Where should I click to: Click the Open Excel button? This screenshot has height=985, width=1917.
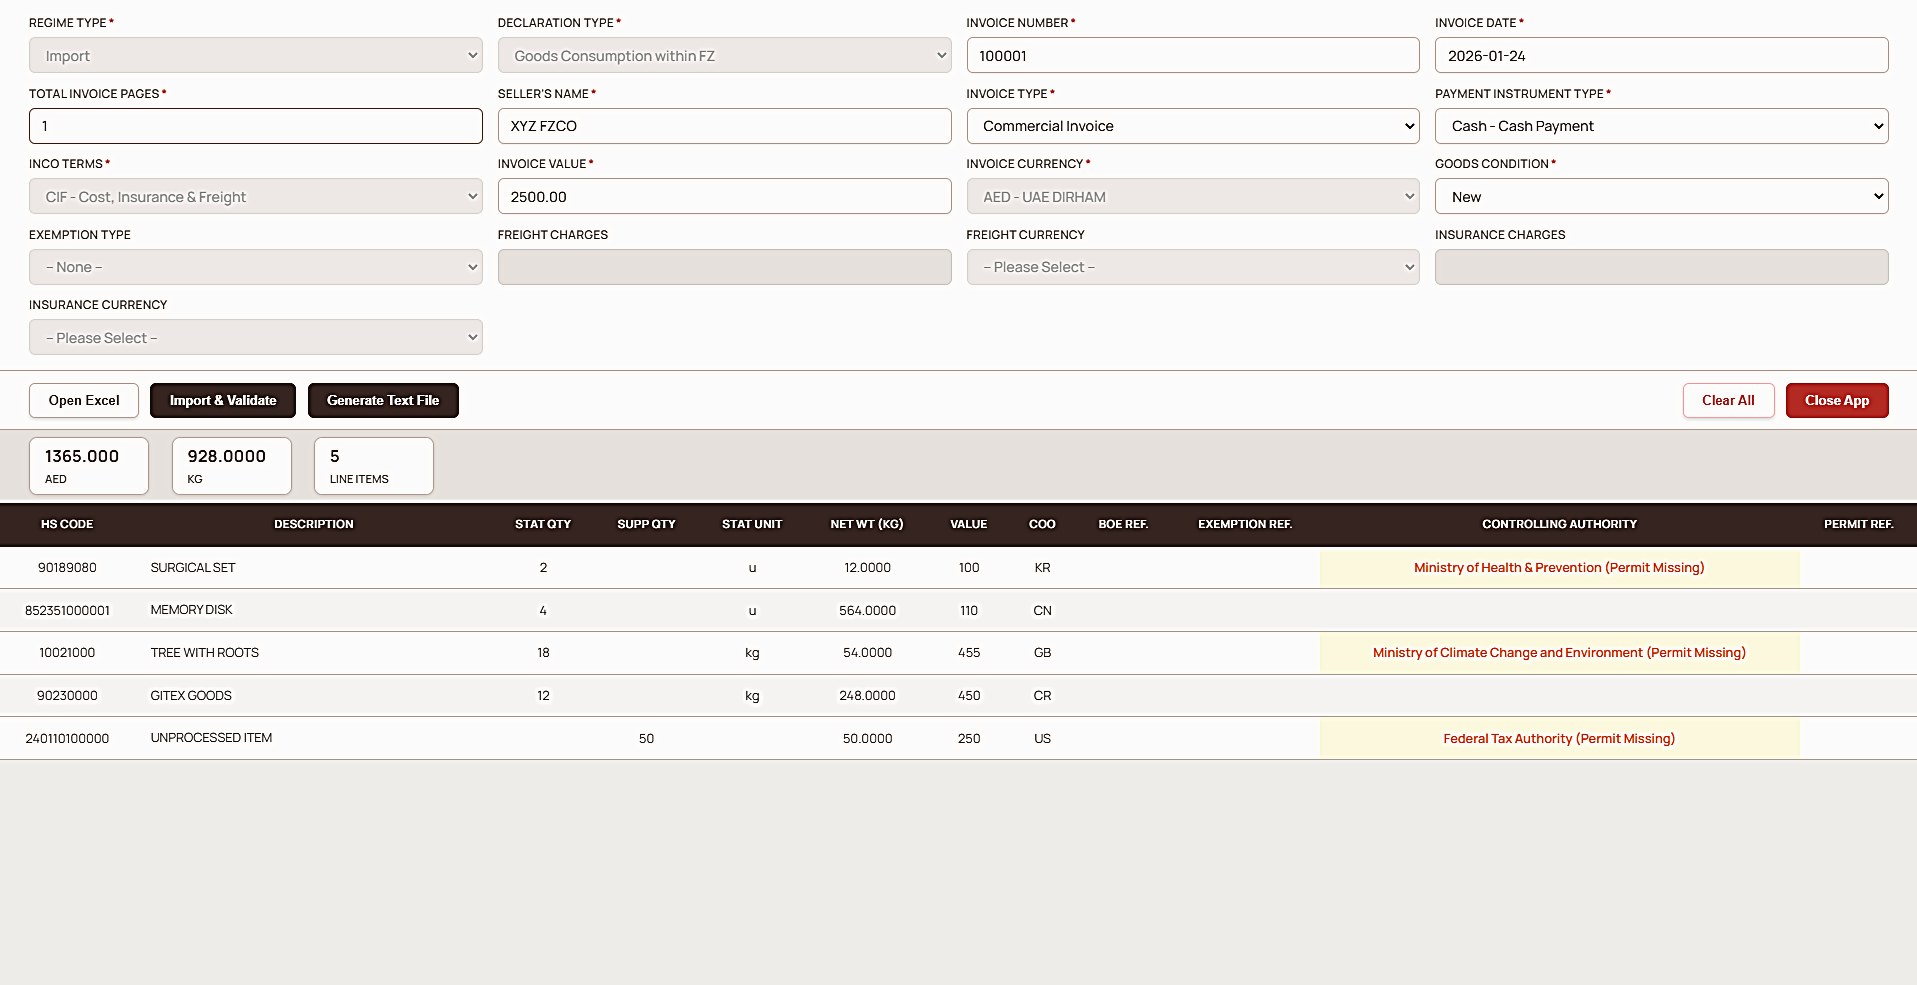84,400
